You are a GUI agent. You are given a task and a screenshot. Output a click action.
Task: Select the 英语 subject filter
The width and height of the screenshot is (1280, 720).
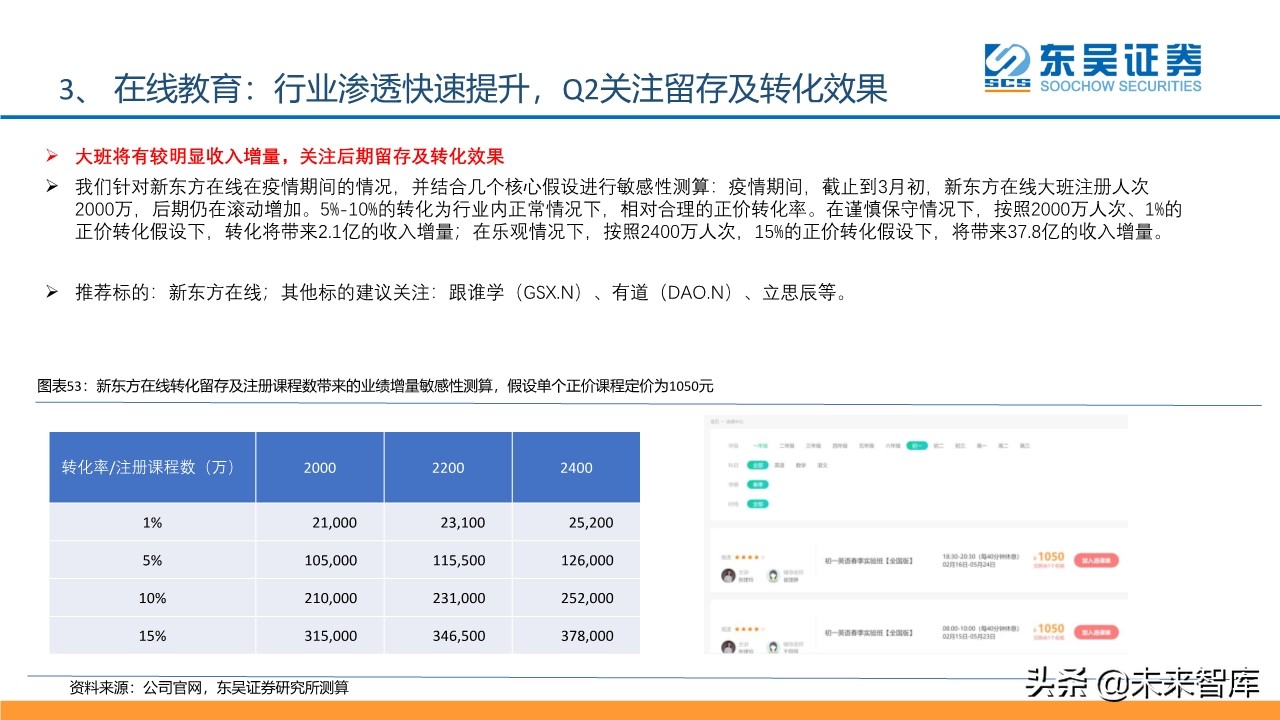coord(779,465)
